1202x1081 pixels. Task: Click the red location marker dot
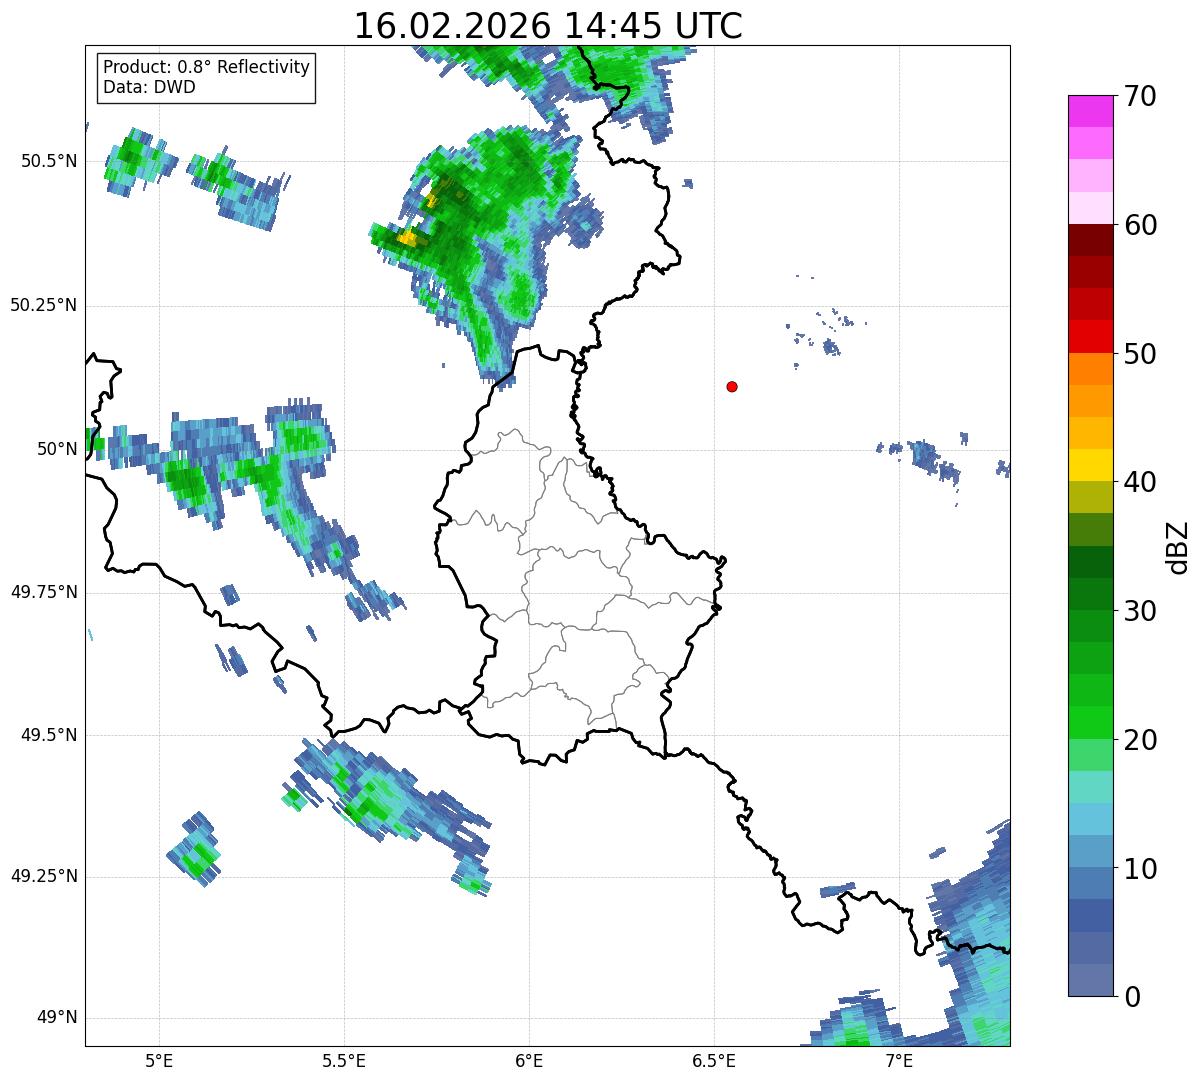click(732, 386)
